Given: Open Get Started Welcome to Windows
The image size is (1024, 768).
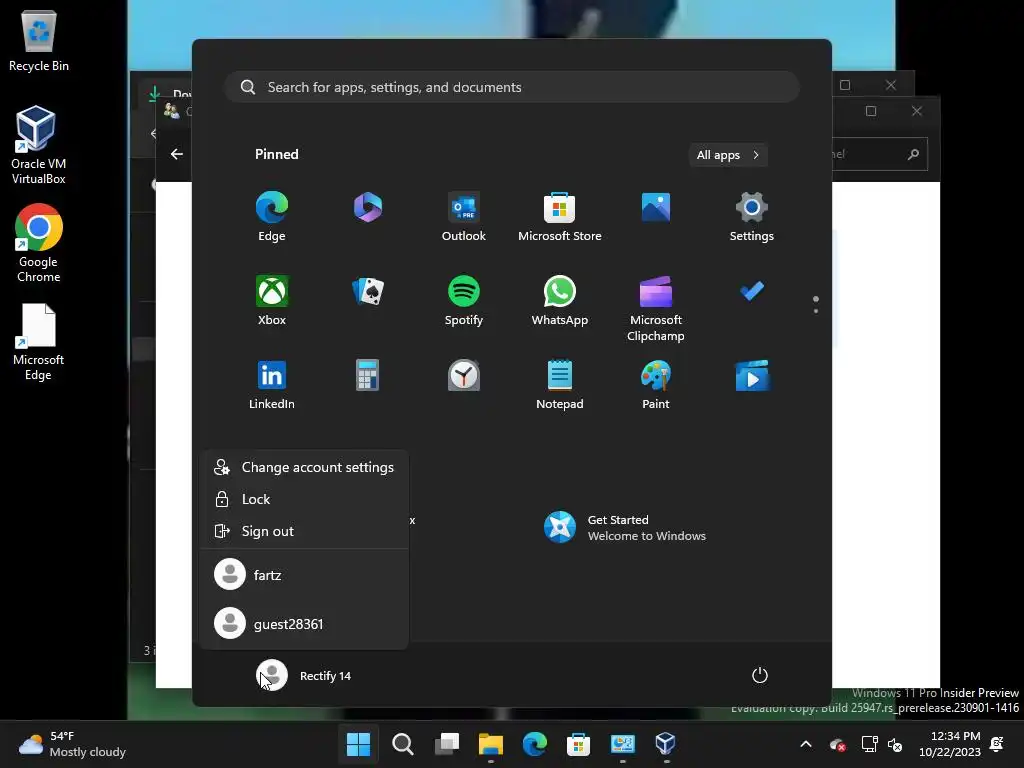Looking at the screenshot, I should tap(625, 528).
